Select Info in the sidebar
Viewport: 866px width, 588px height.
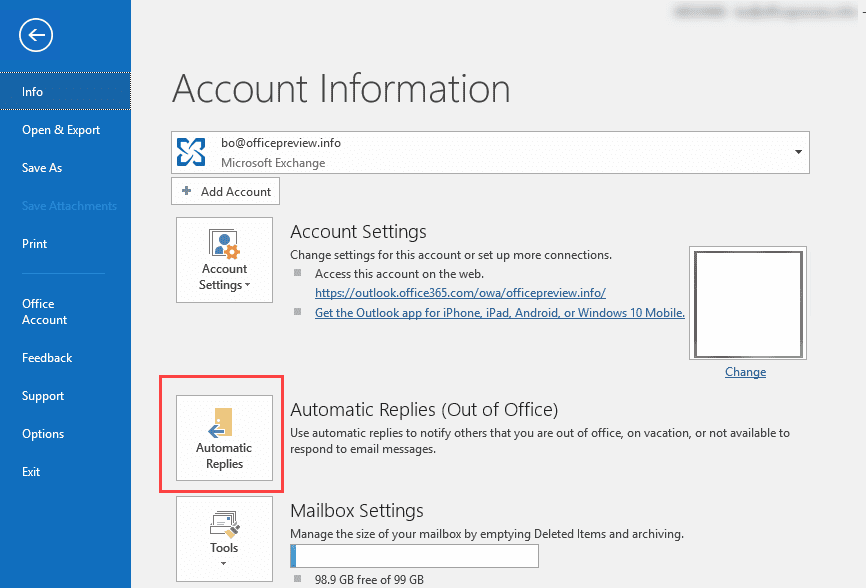coord(33,92)
